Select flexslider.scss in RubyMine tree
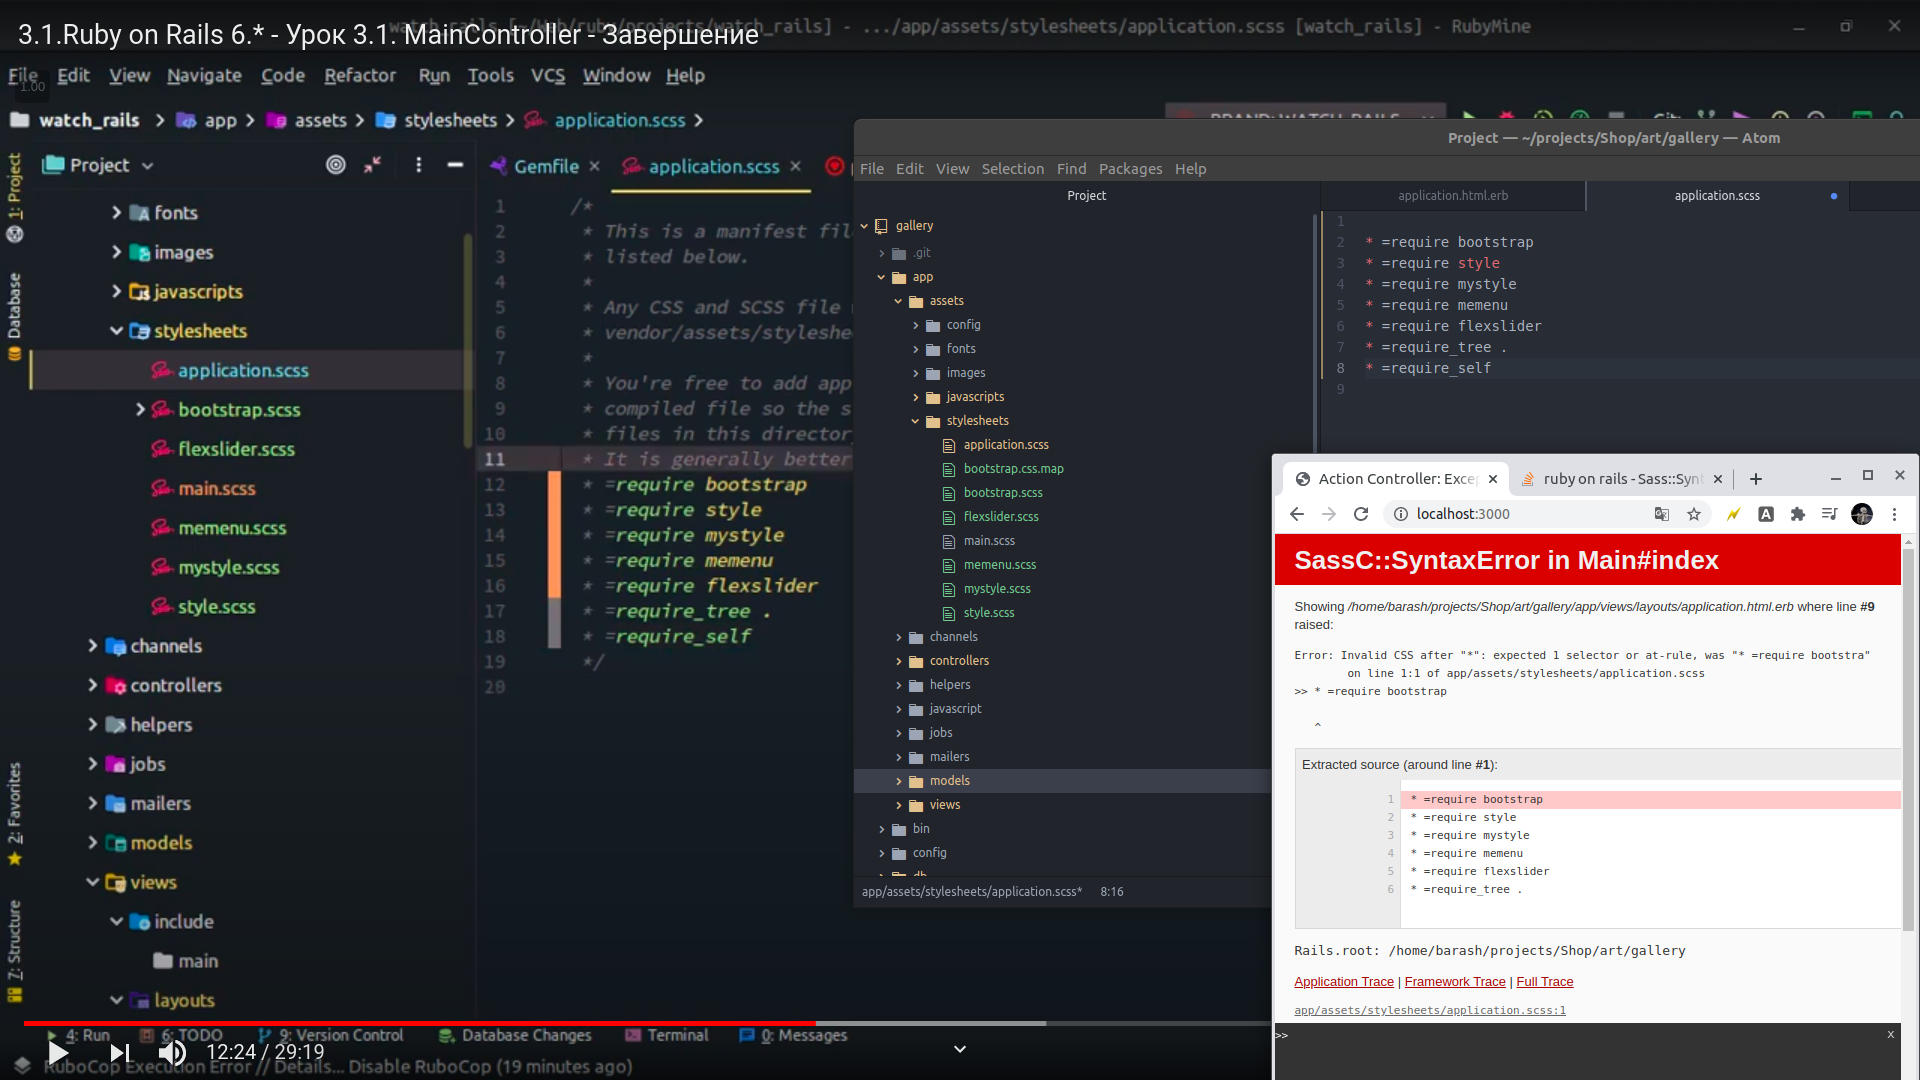This screenshot has width=1920, height=1080. point(236,449)
